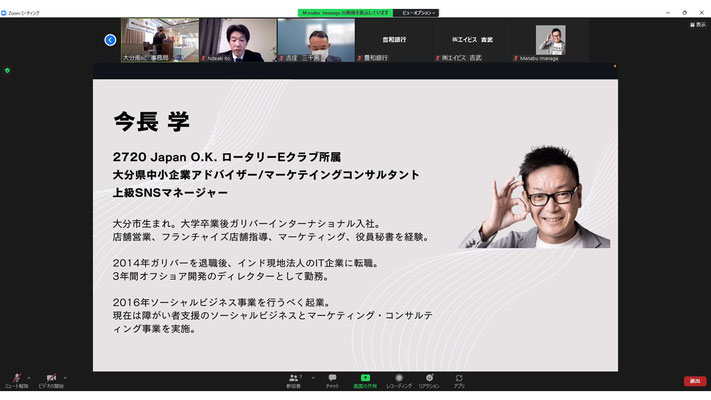Click slide line '2720 Japan O.K. ロータリーEクラブ所属'
The image size is (711, 400).
(227, 157)
